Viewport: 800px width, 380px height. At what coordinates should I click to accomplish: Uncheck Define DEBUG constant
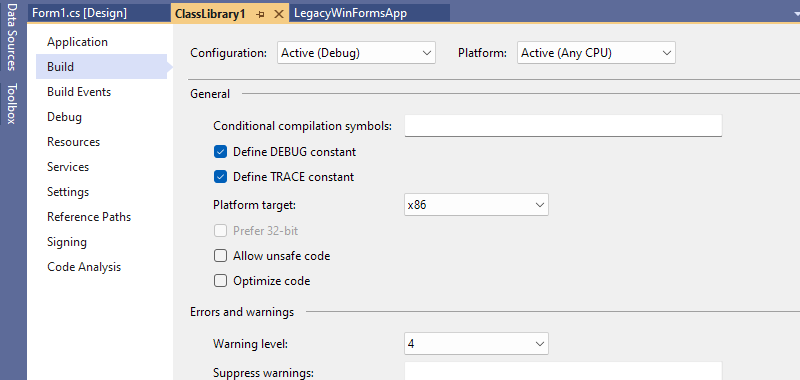(220, 152)
